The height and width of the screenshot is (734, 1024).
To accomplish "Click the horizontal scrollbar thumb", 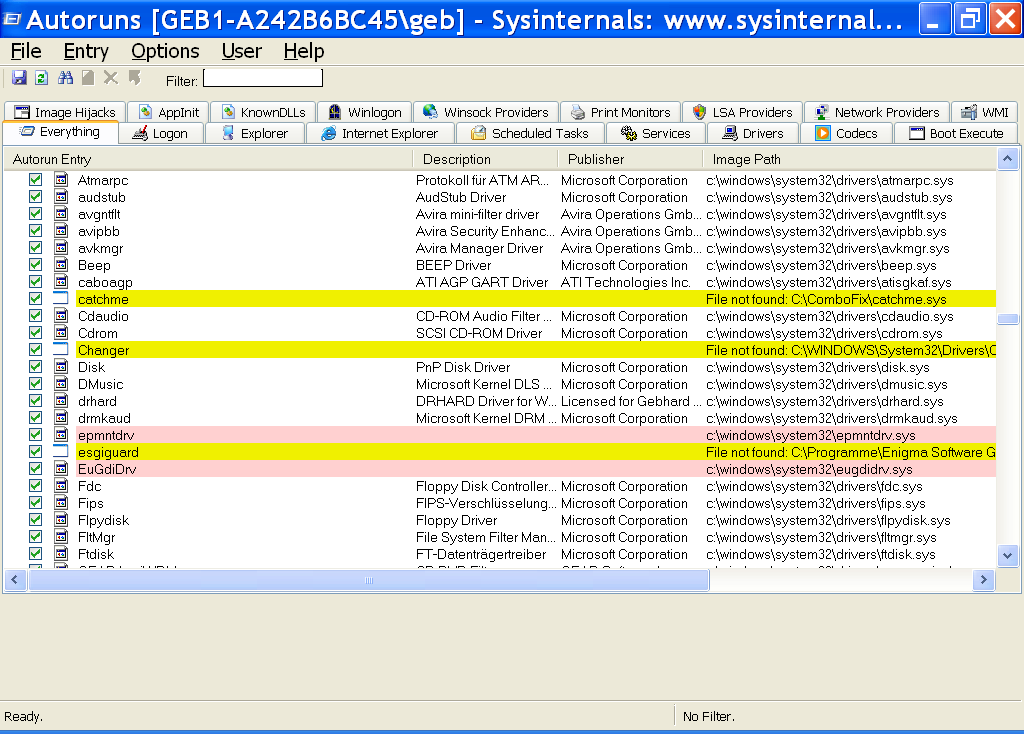I will (x=368, y=579).
